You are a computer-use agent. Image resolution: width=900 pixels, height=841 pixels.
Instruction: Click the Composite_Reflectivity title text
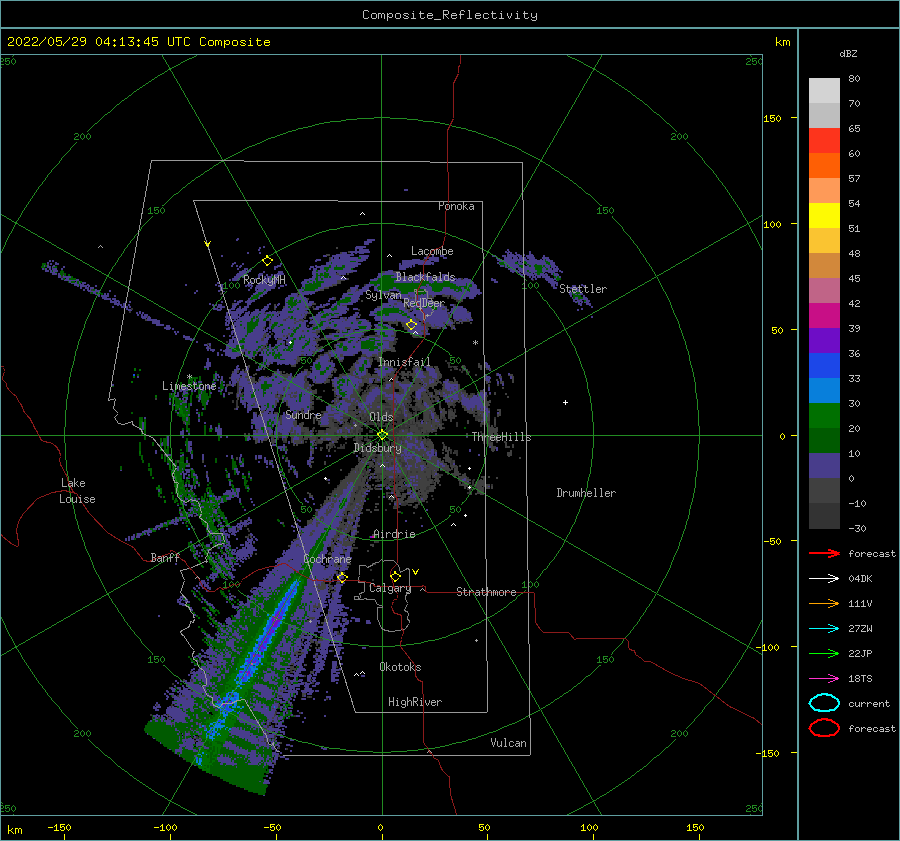[450, 15]
